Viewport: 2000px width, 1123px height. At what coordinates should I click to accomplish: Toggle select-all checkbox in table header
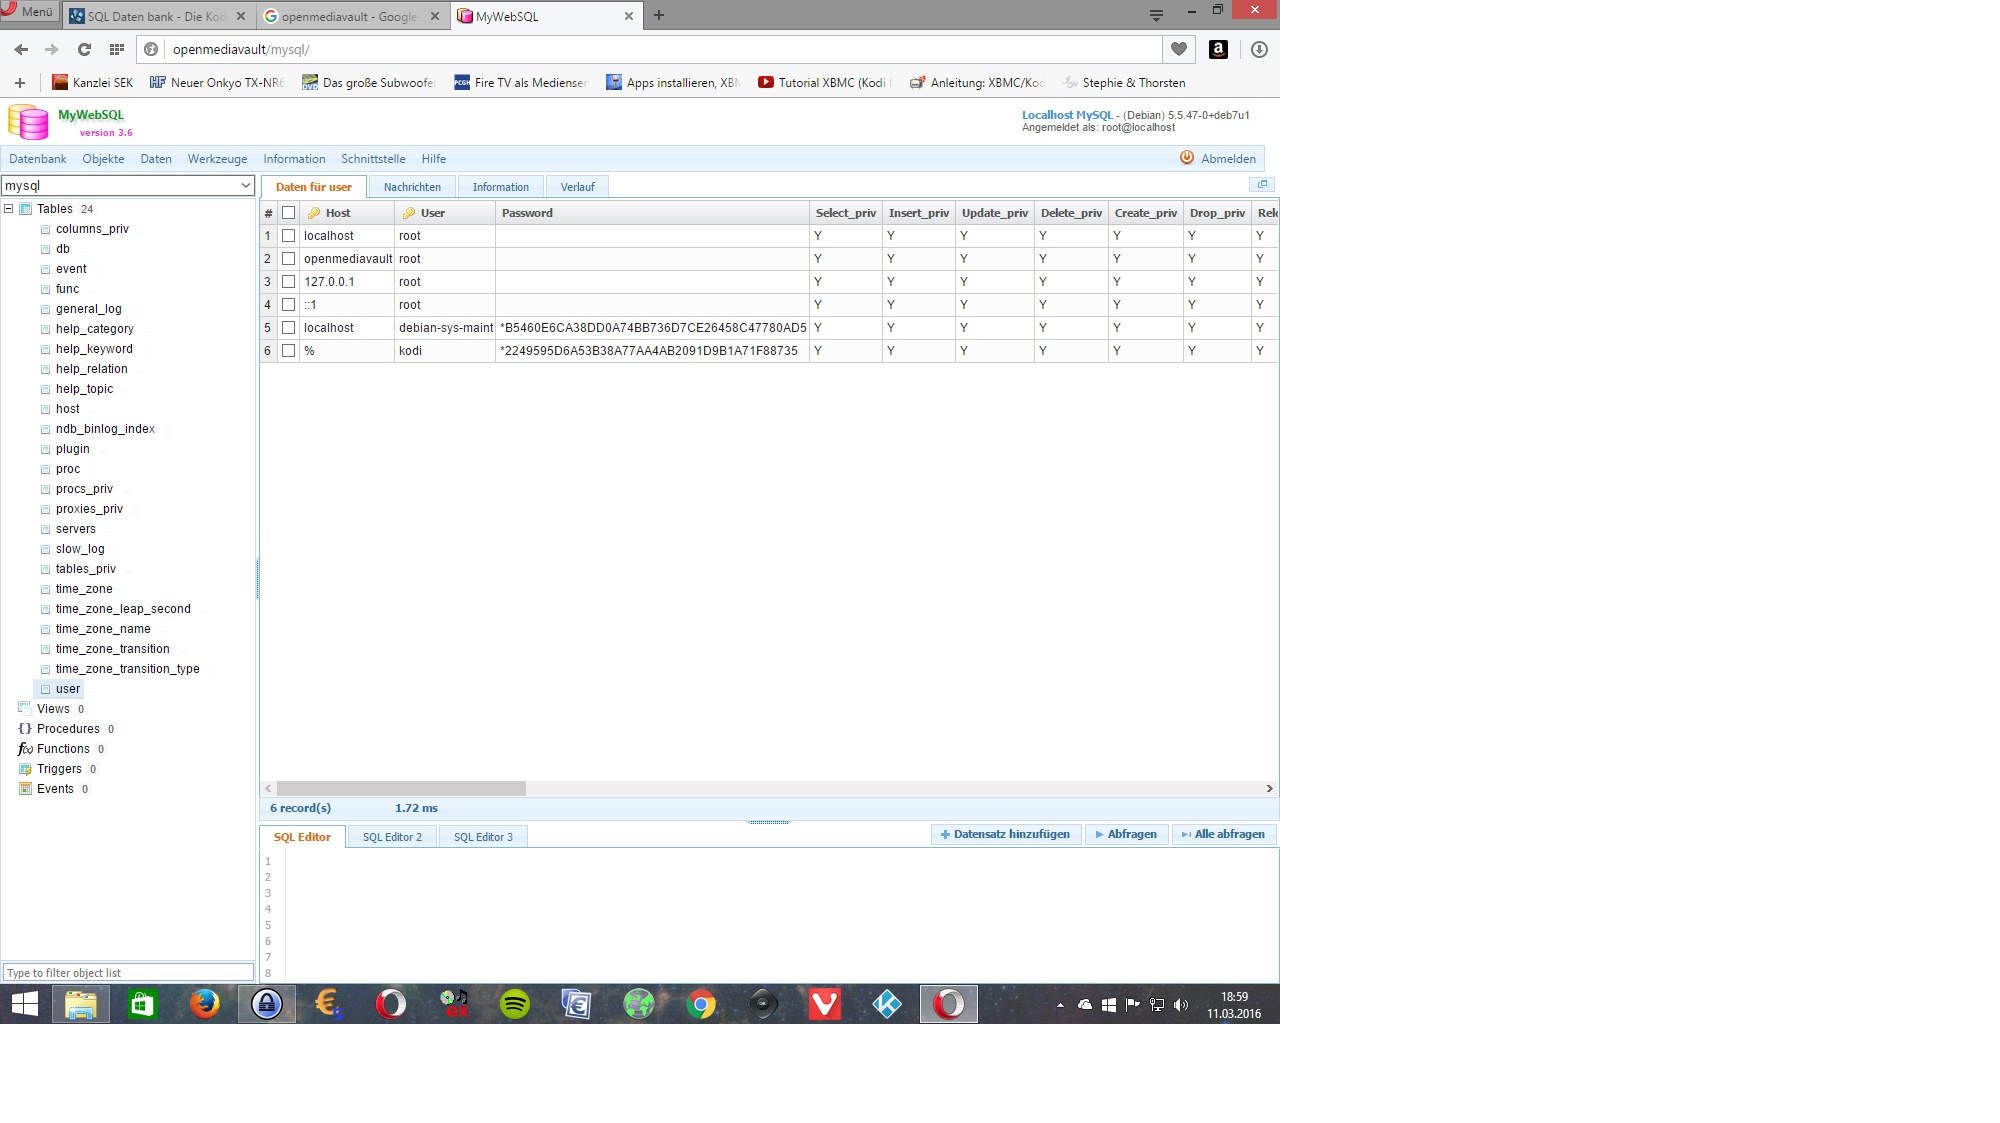coord(289,213)
